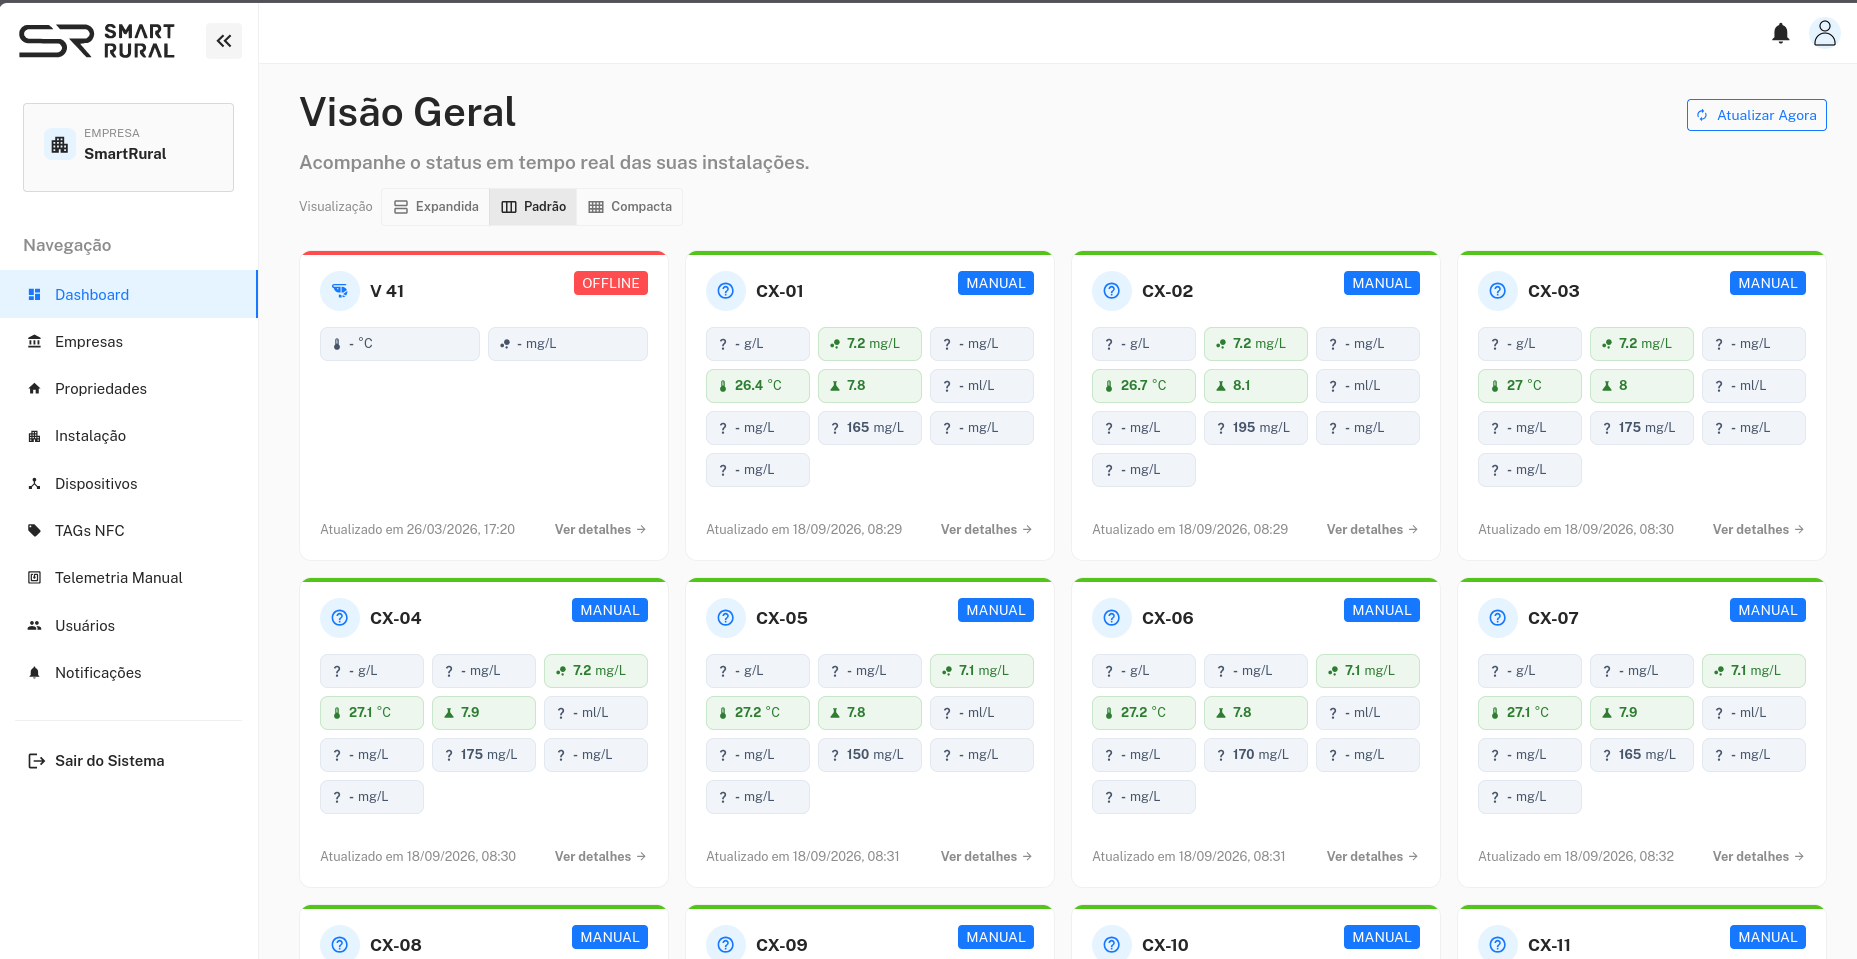Open Ver detalhes for CX-04

point(601,856)
